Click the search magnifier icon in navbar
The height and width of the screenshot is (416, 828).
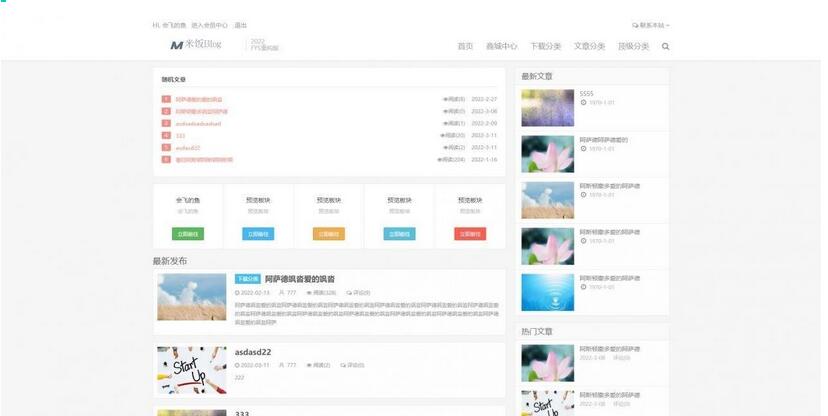666,46
